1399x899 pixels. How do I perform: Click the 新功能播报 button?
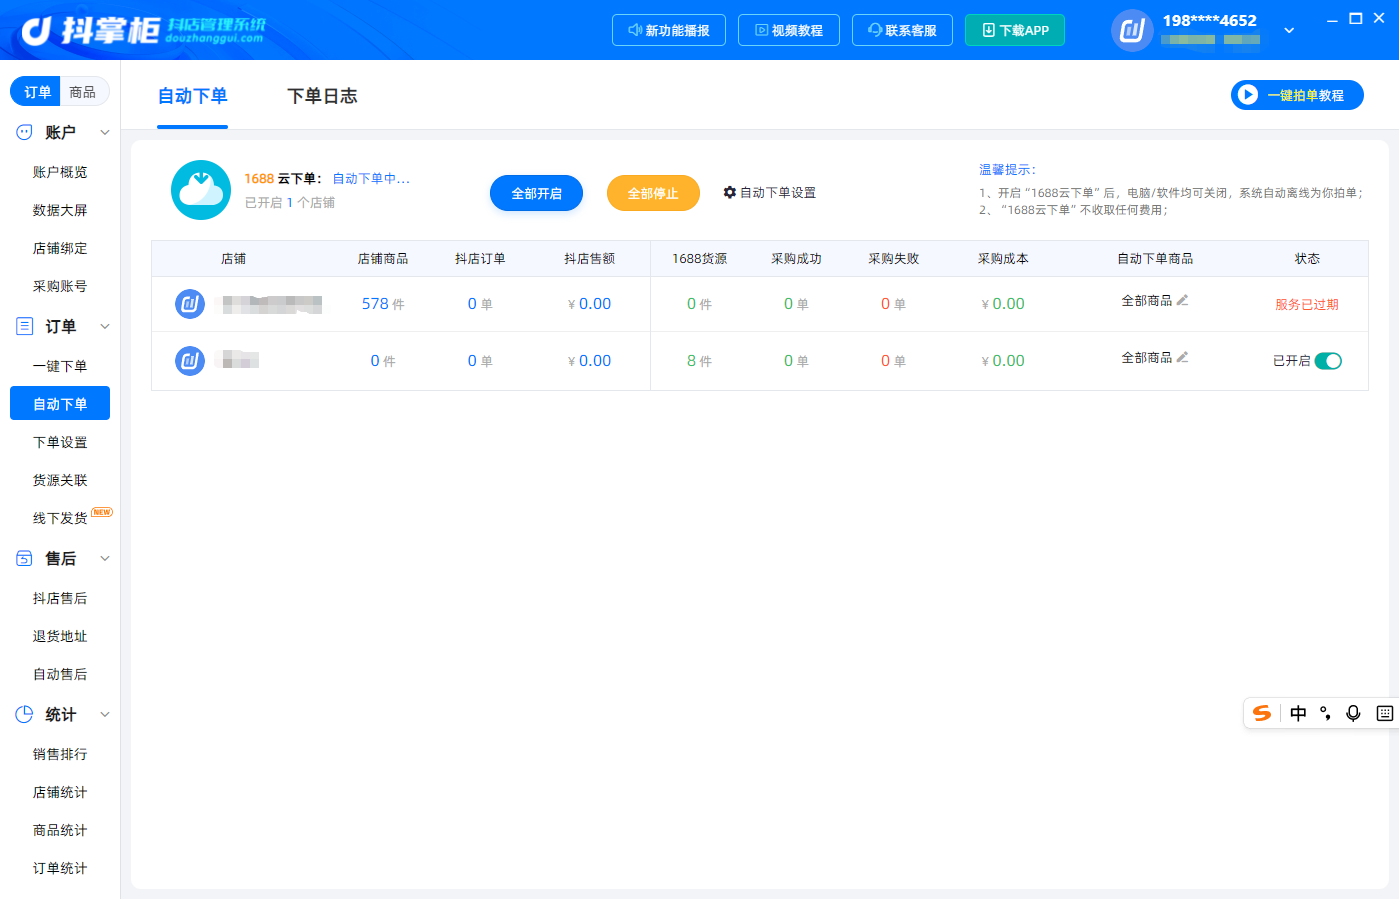[668, 30]
